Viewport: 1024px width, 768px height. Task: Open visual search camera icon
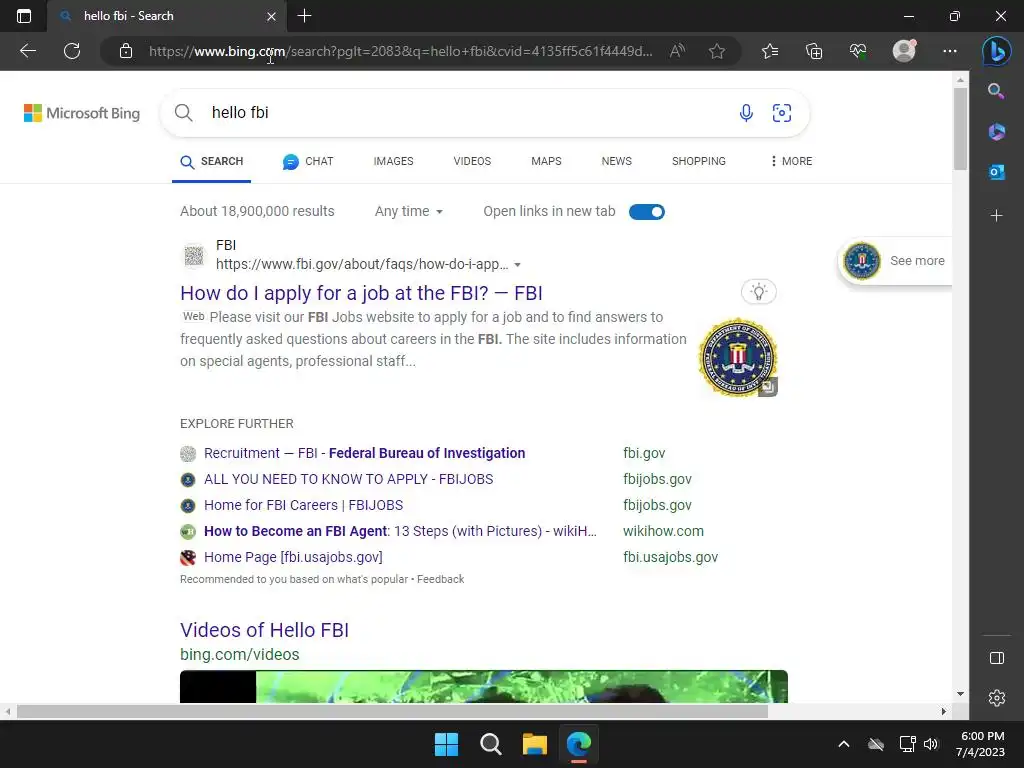coord(782,112)
